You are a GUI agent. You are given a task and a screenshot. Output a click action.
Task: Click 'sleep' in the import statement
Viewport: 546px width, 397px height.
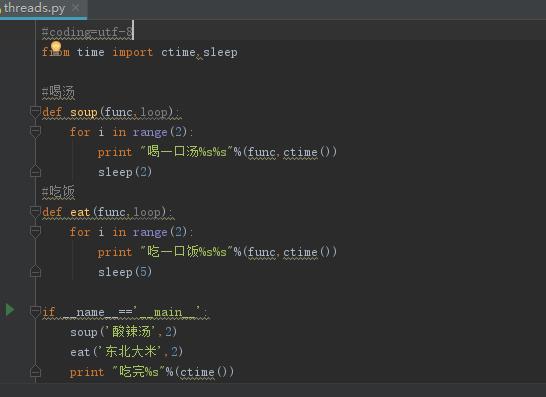pos(220,52)
